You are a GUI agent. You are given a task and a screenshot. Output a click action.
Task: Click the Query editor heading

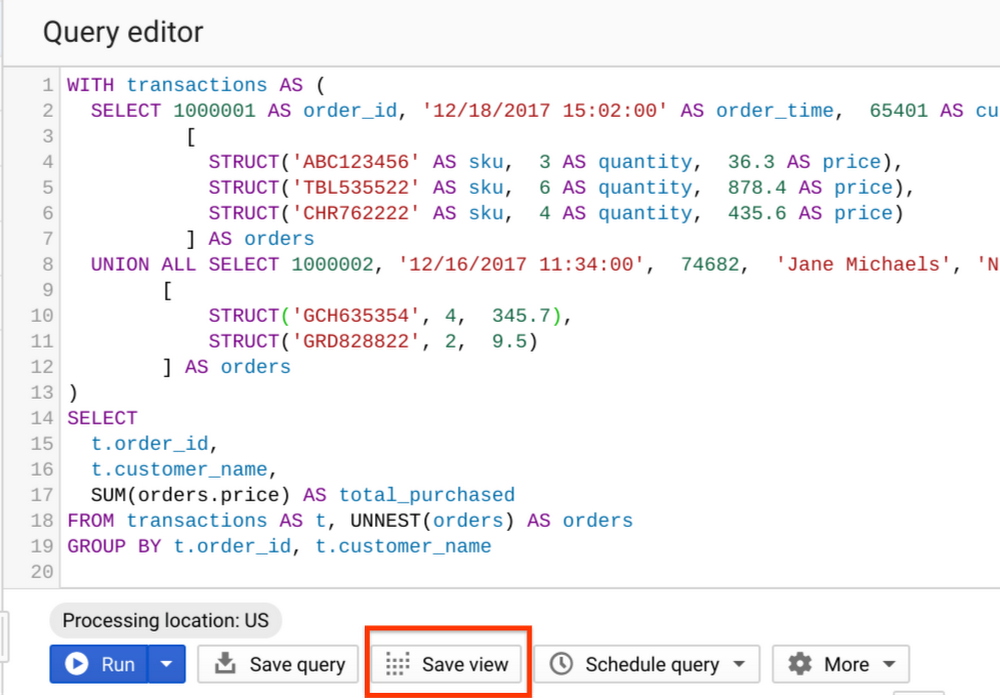(x=122, y=32)
